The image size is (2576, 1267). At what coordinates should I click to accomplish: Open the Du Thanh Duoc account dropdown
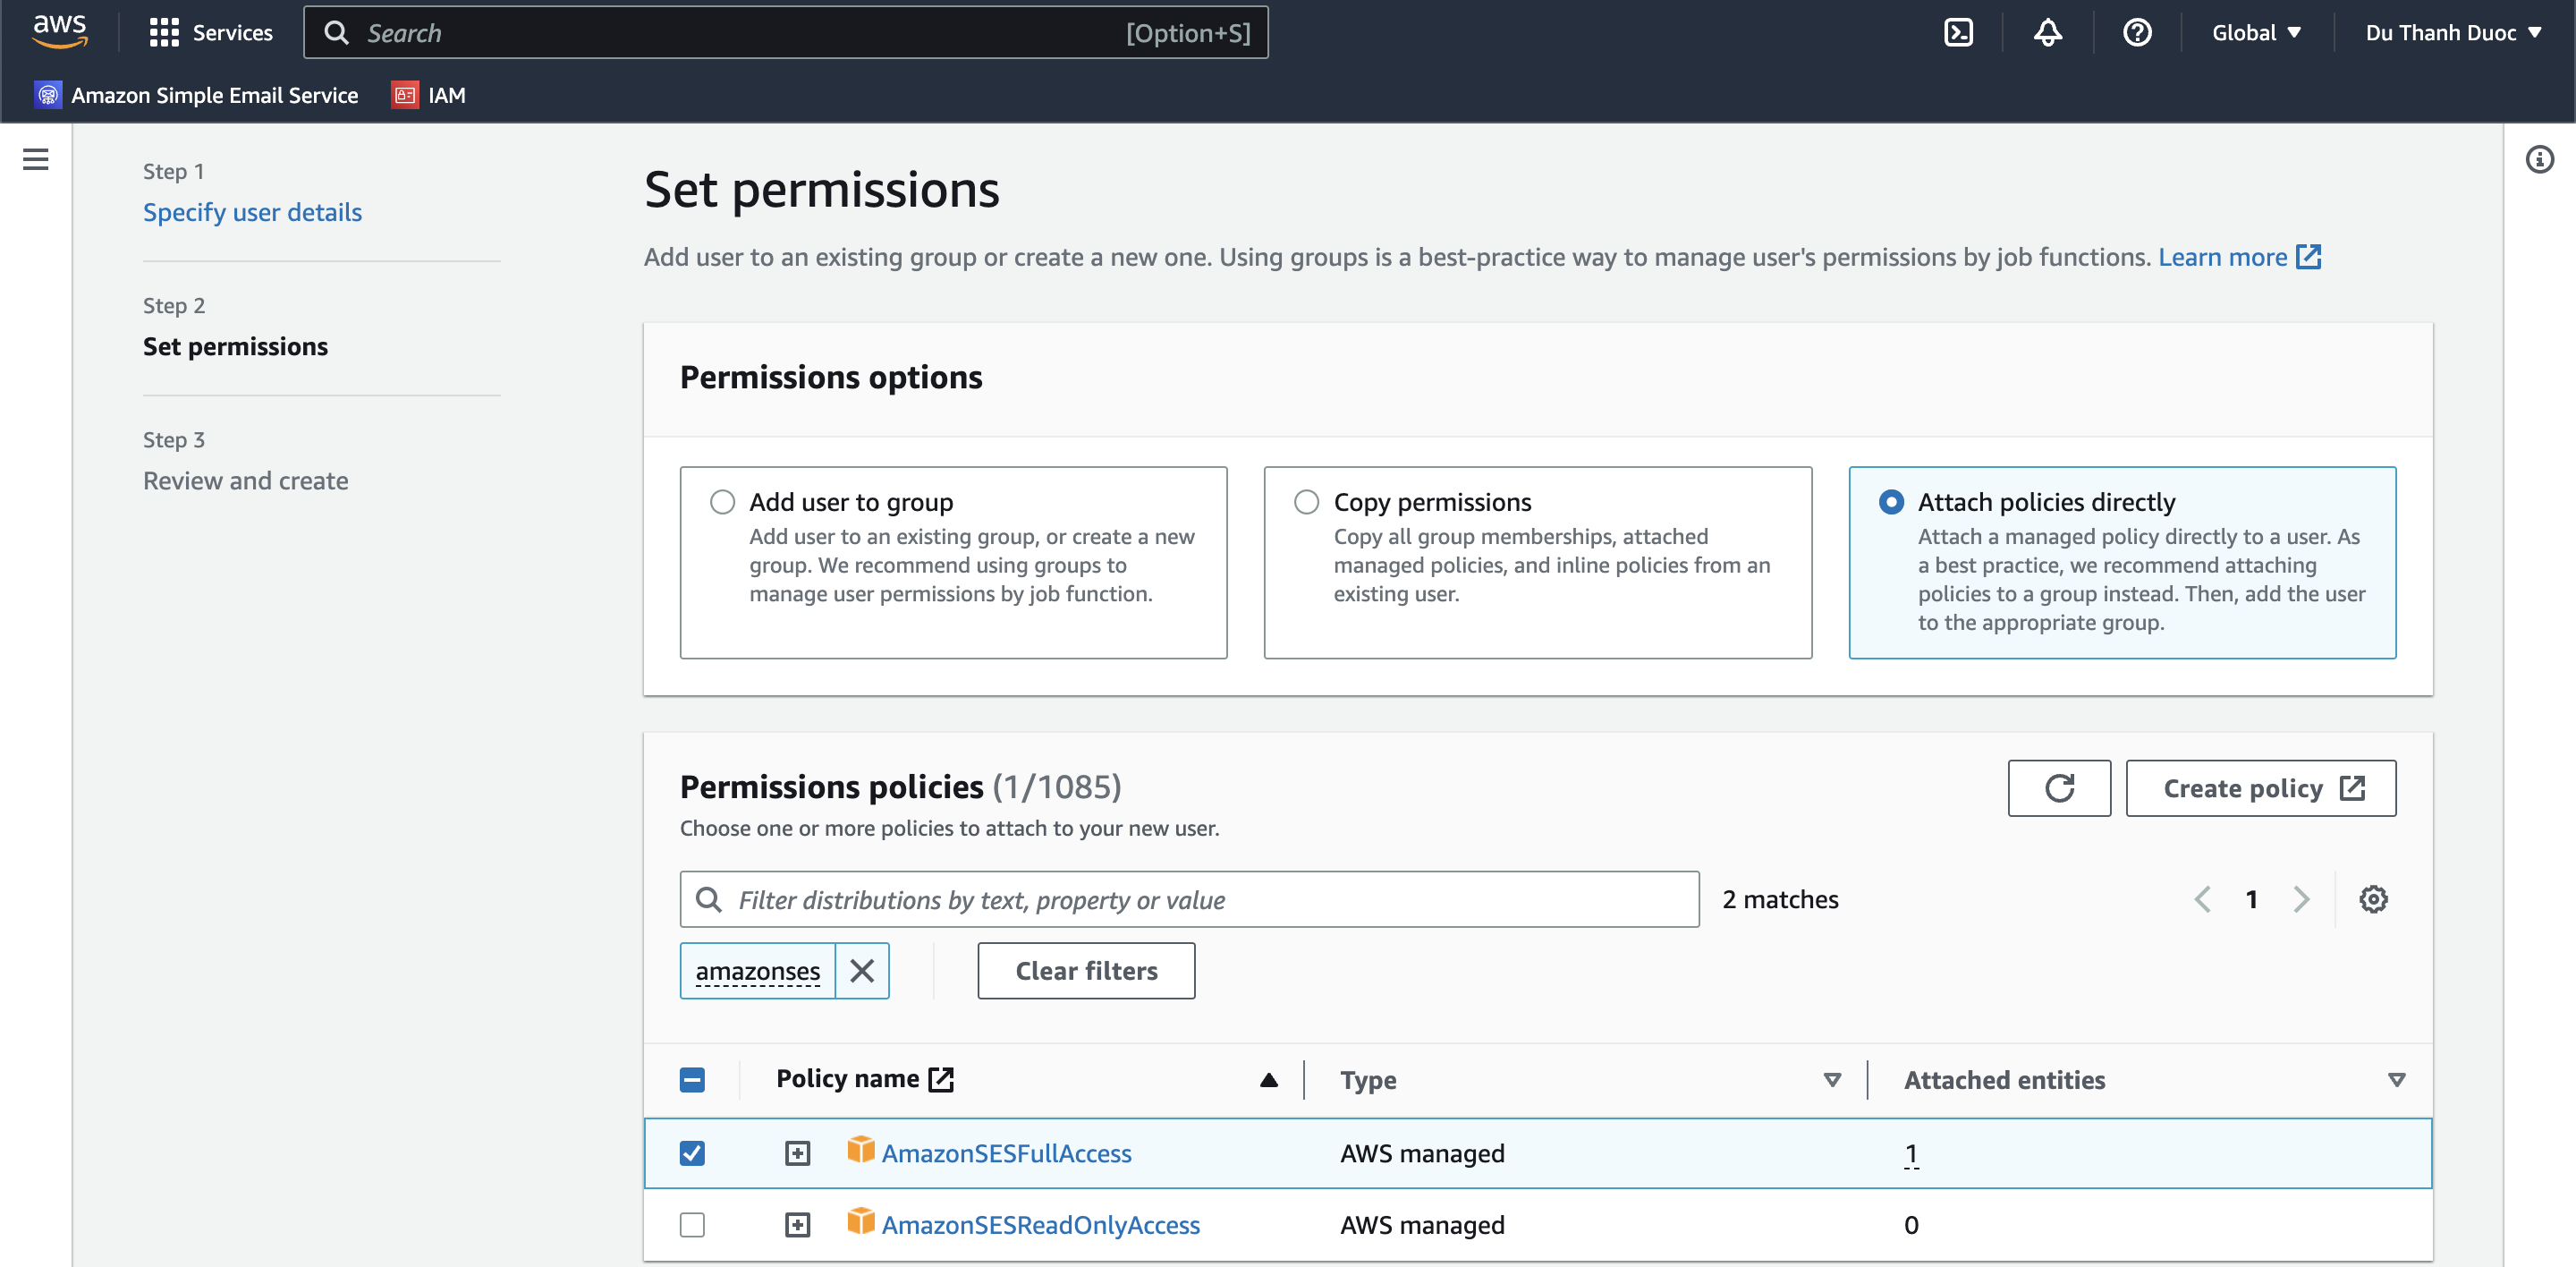point(2453,33)
